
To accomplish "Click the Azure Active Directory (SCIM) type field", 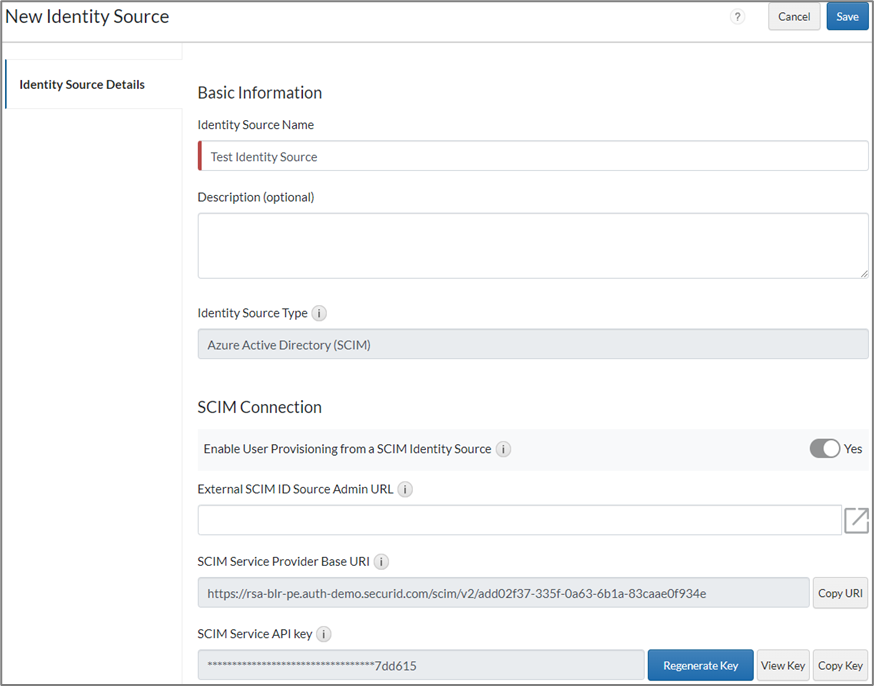I will (532, 345).
